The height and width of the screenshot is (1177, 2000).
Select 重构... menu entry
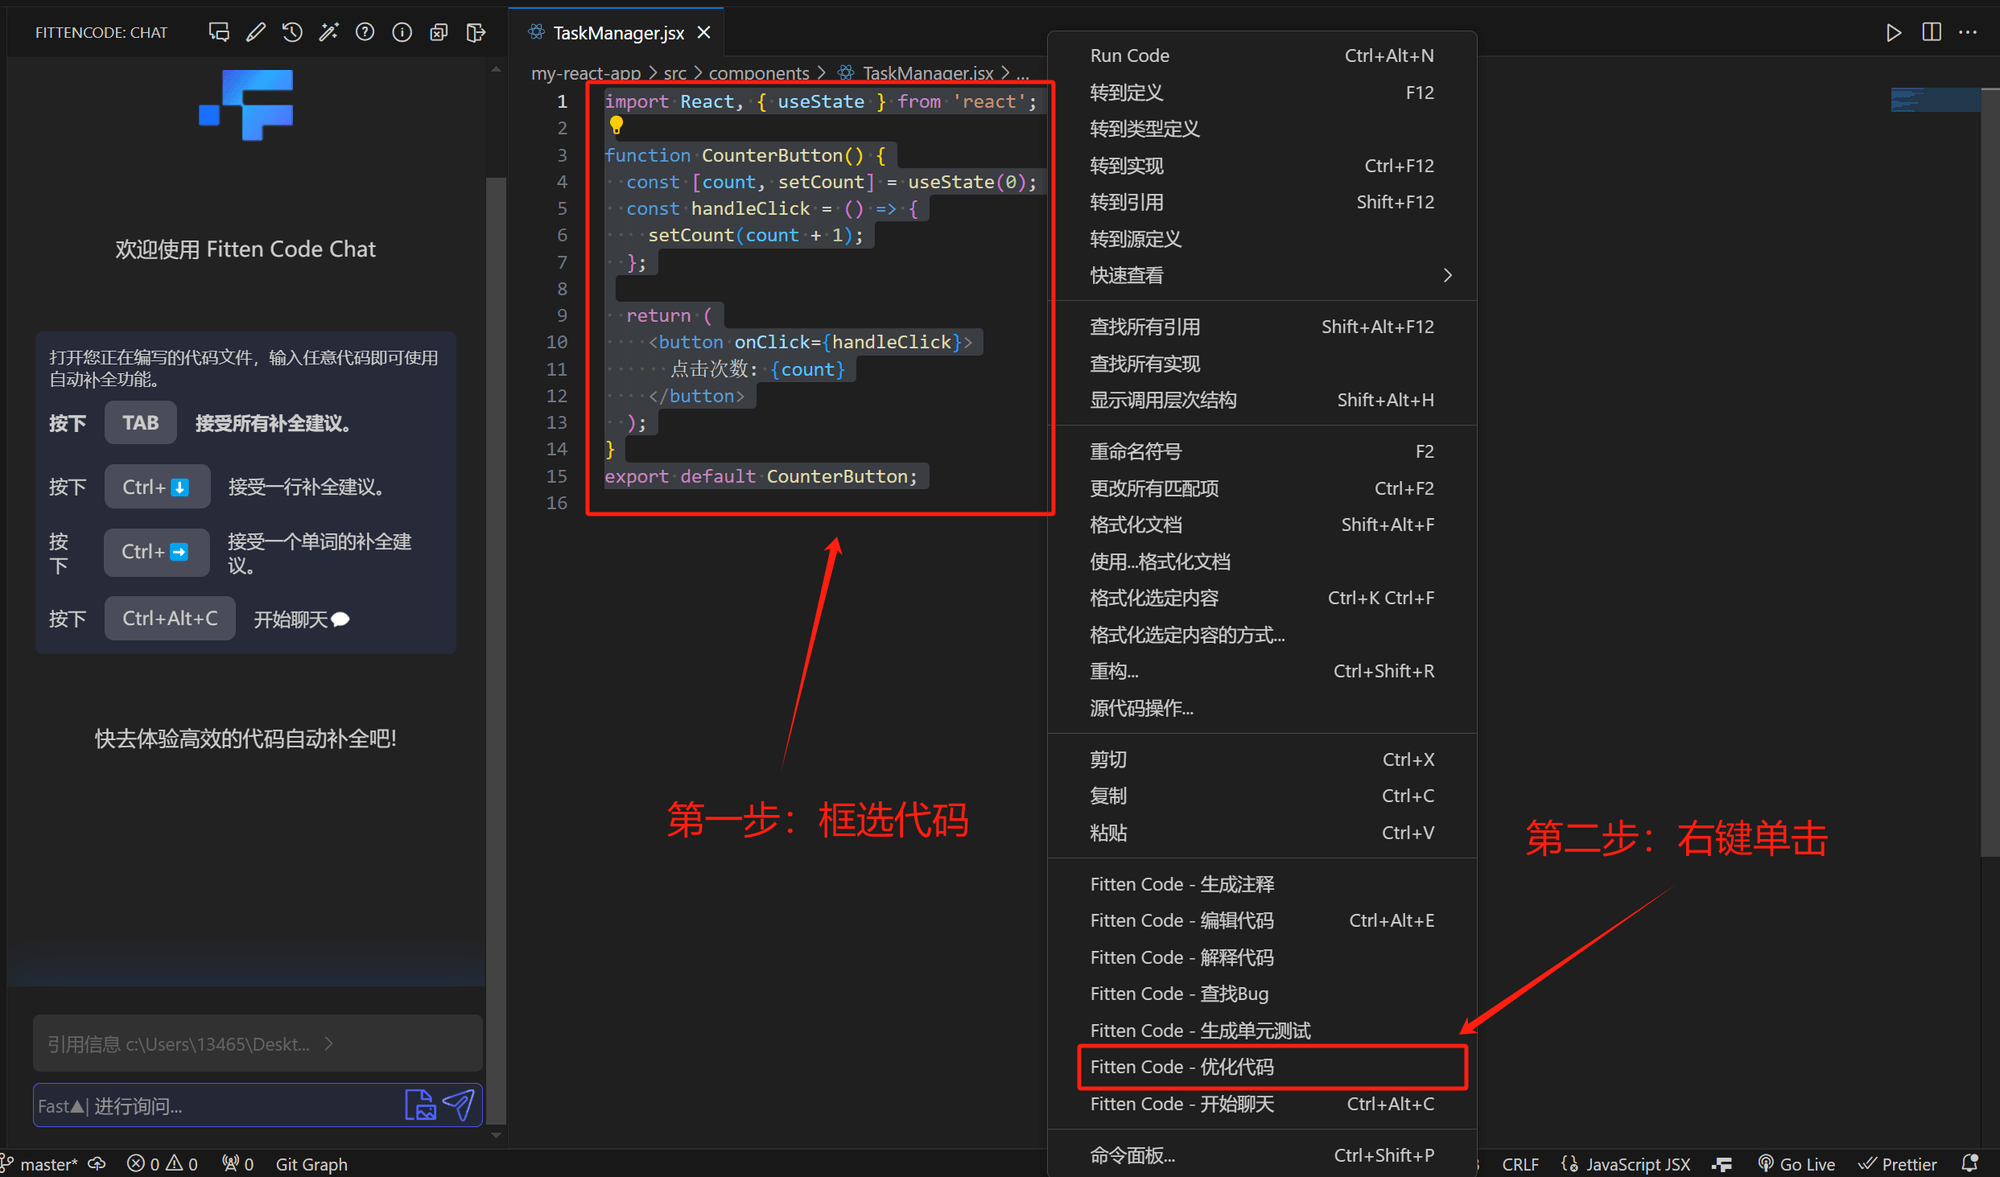tap(1262, 671)
